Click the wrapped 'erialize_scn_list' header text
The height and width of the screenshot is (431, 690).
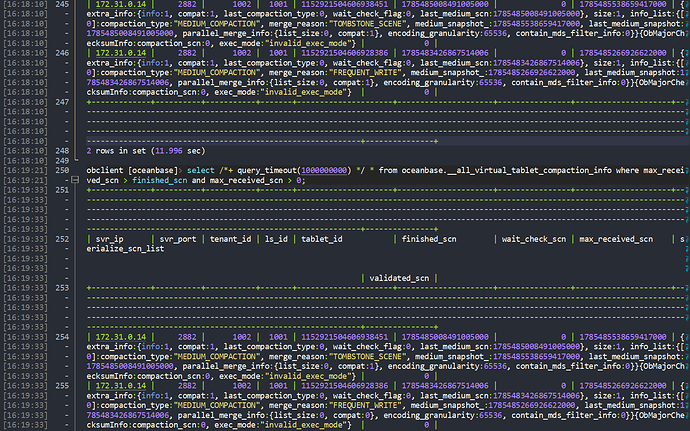125,249
